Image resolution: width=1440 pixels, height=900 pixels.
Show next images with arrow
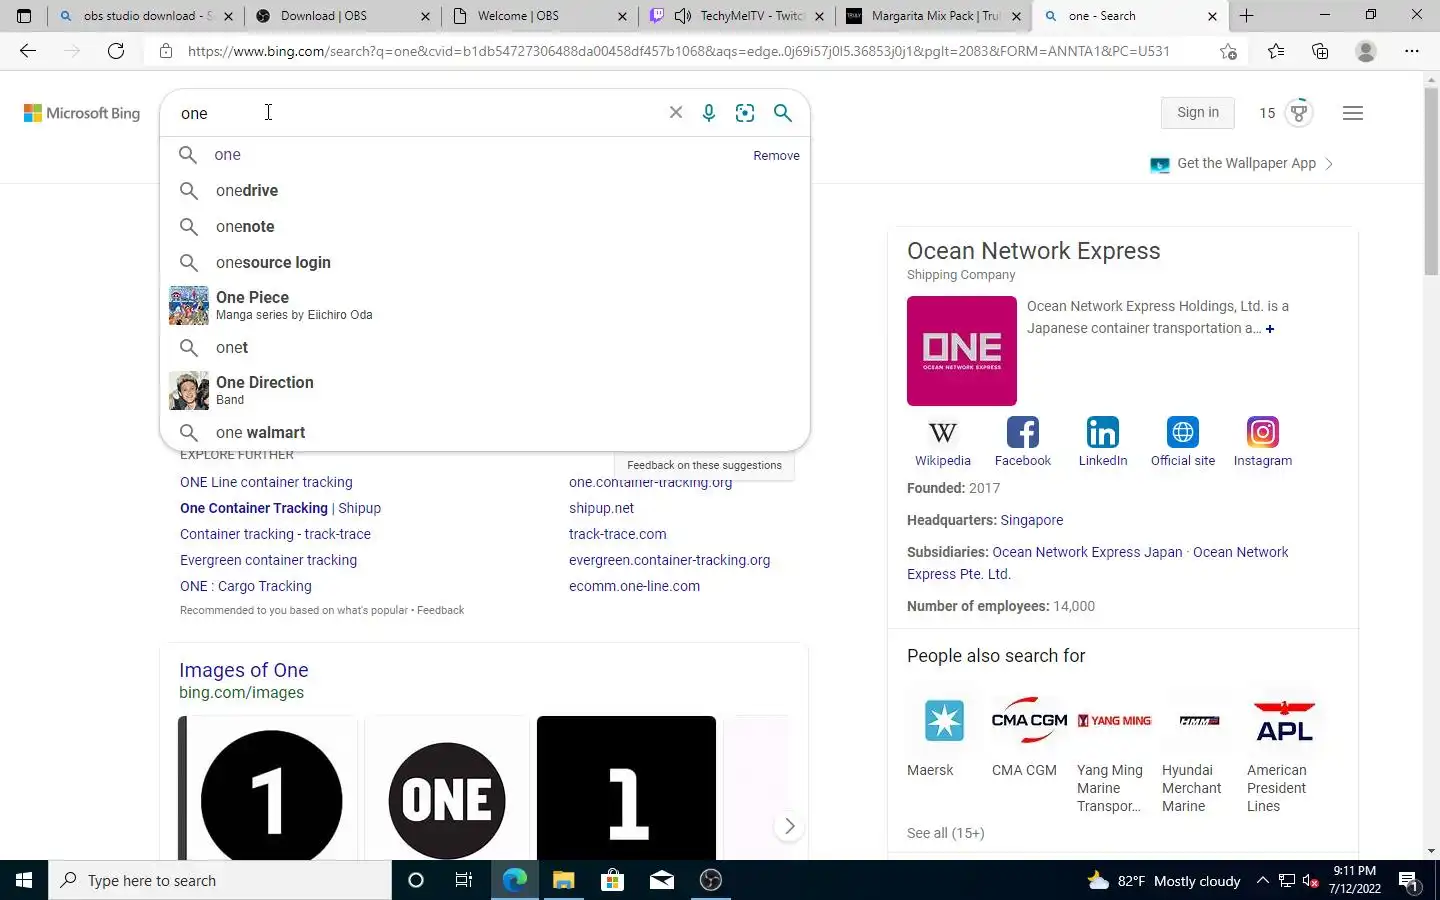pyautogui.click(x=789, y=826)
